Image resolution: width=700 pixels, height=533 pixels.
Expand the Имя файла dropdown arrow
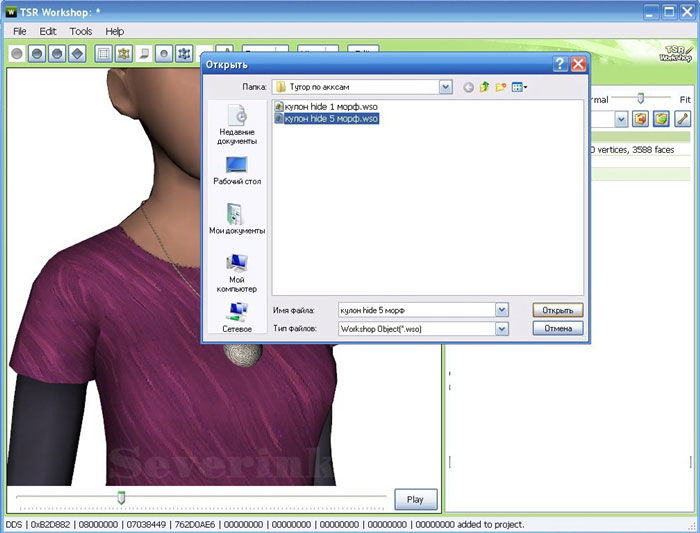pos(501,310)
